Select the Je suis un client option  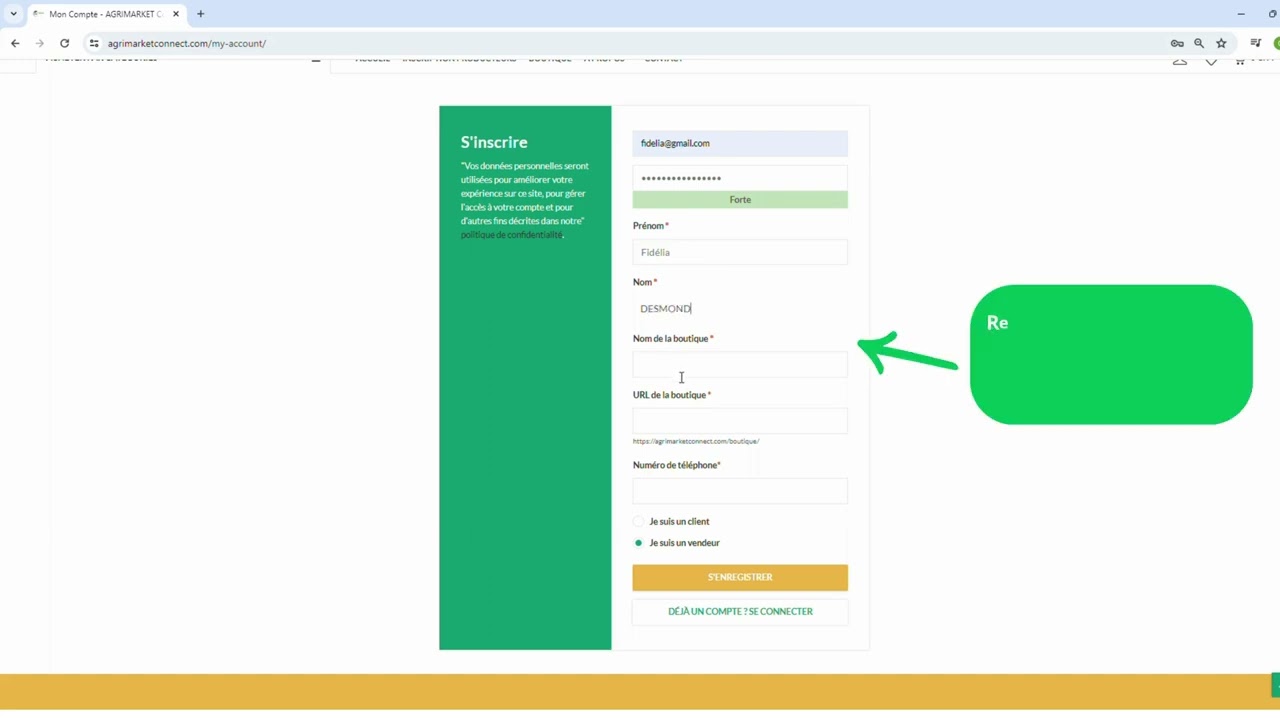coord(639,521)
